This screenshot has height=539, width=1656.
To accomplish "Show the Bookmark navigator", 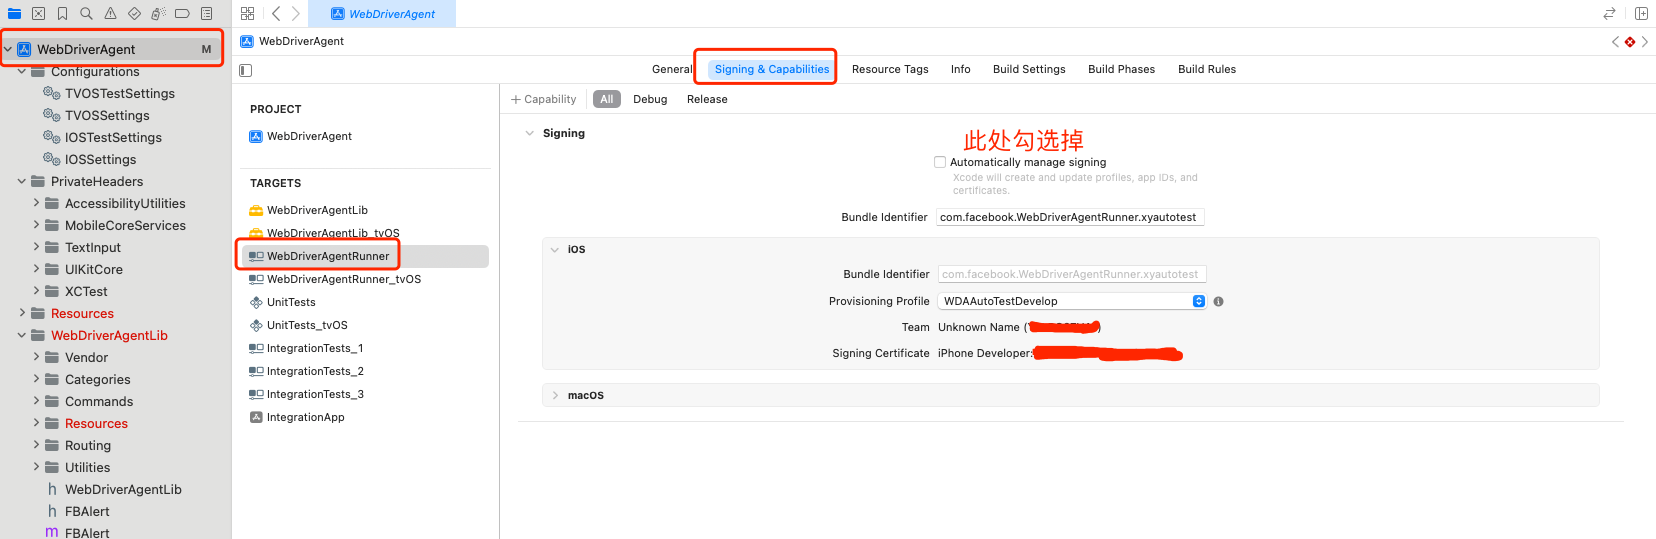I will pos(62,14).
